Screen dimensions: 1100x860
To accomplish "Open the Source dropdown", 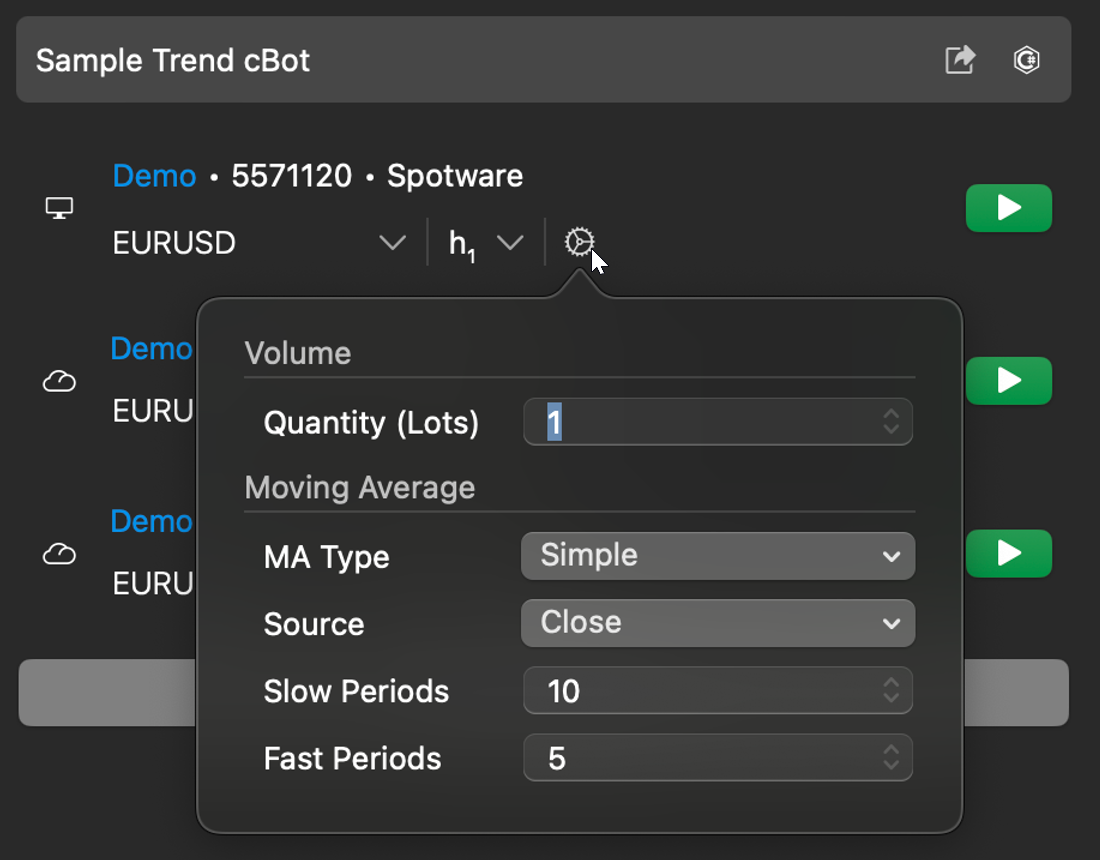I will 717,622.
